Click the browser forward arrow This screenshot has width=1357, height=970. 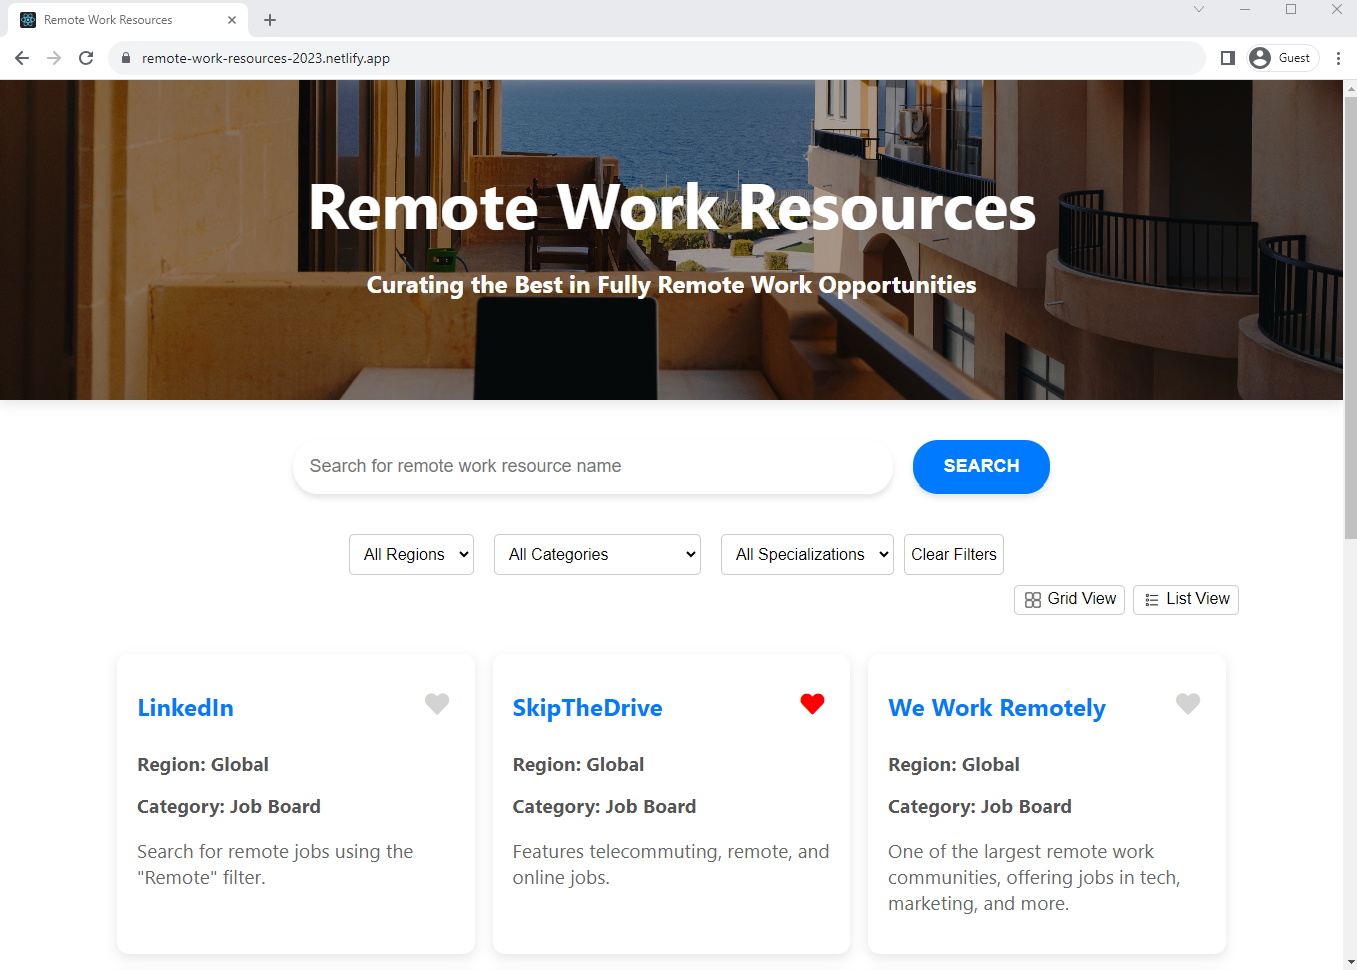54,58
